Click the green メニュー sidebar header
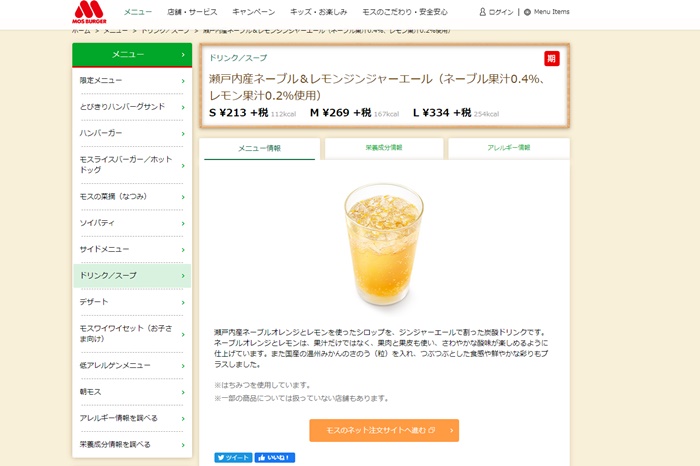 132,55
